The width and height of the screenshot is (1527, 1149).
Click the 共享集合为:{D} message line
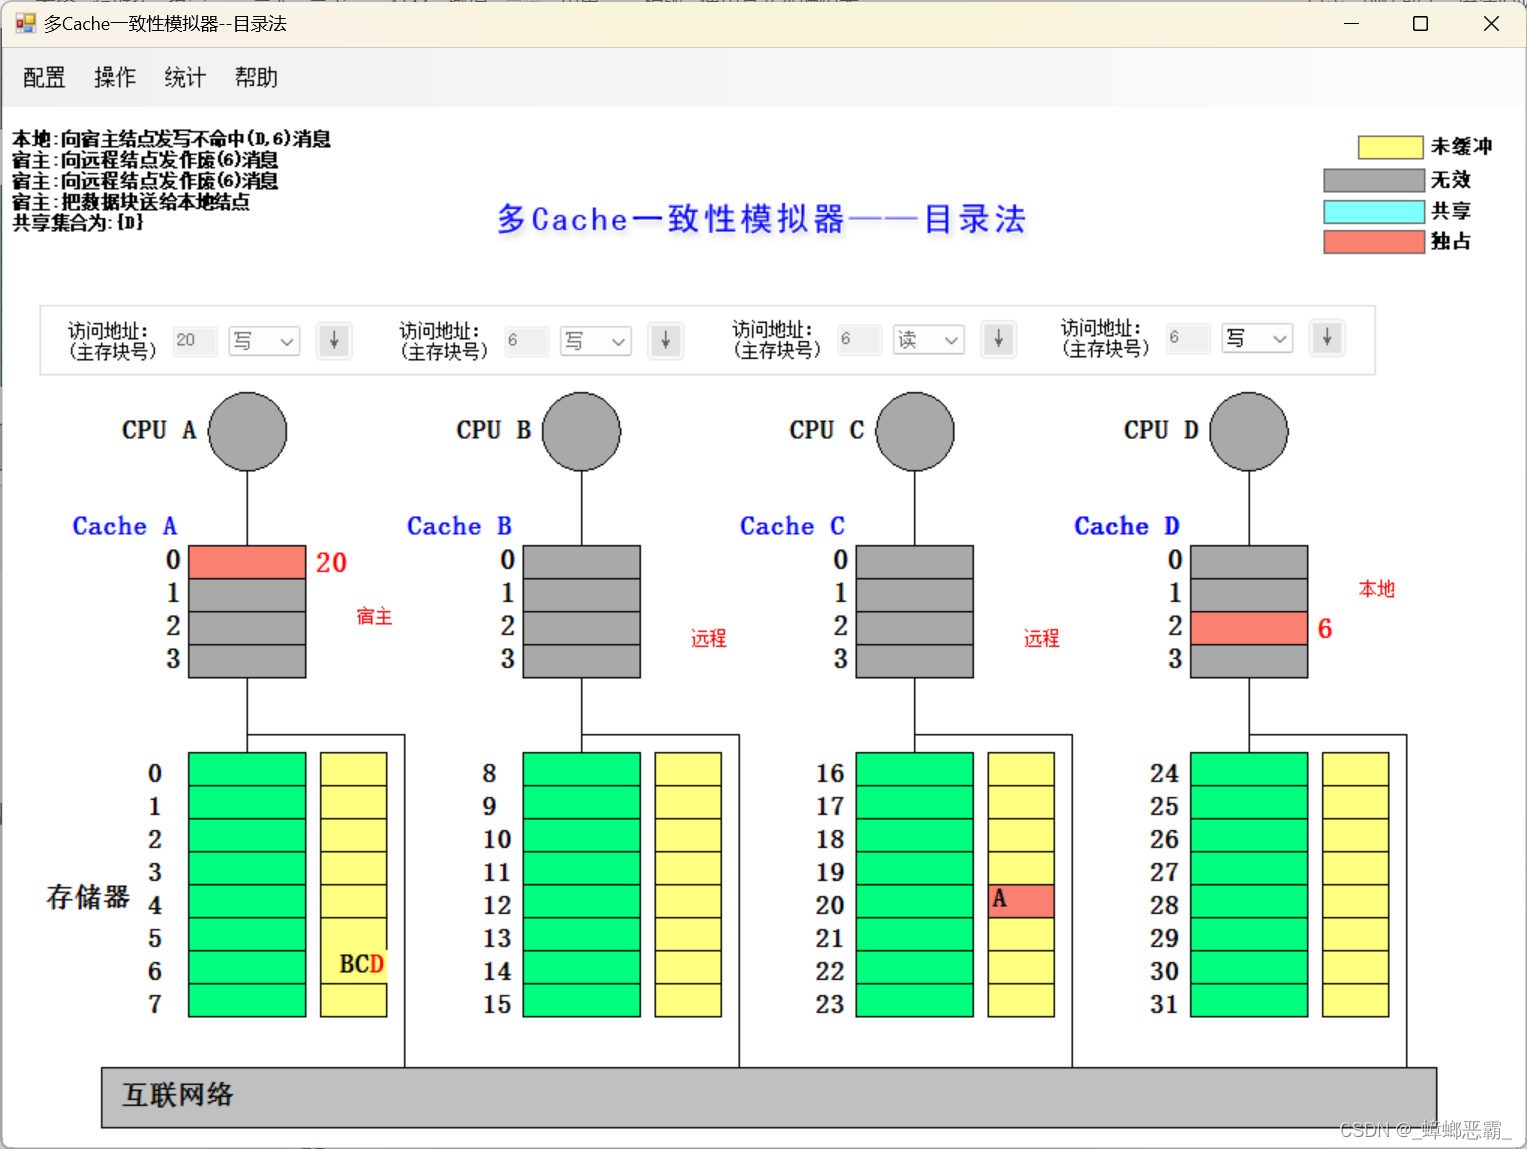tap(78, 223)
